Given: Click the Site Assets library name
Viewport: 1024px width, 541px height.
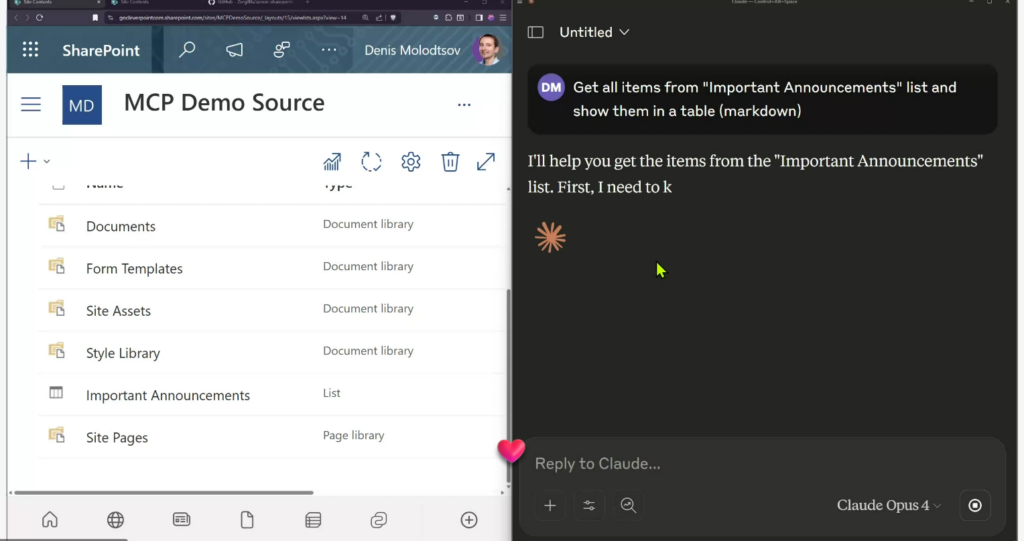Looking at the screenshot, I should (x=118, y=311).
